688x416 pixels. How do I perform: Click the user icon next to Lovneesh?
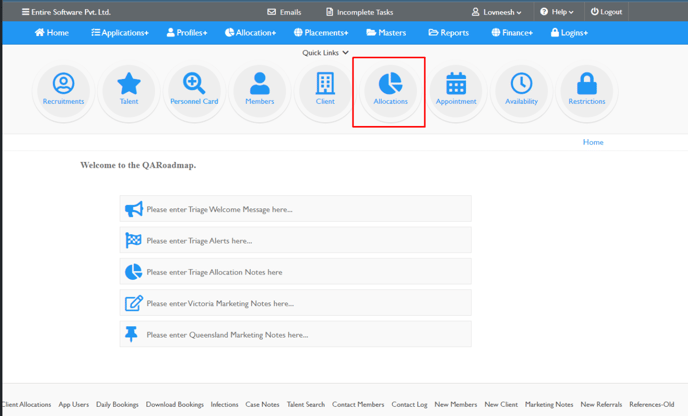tap(475, 12)
